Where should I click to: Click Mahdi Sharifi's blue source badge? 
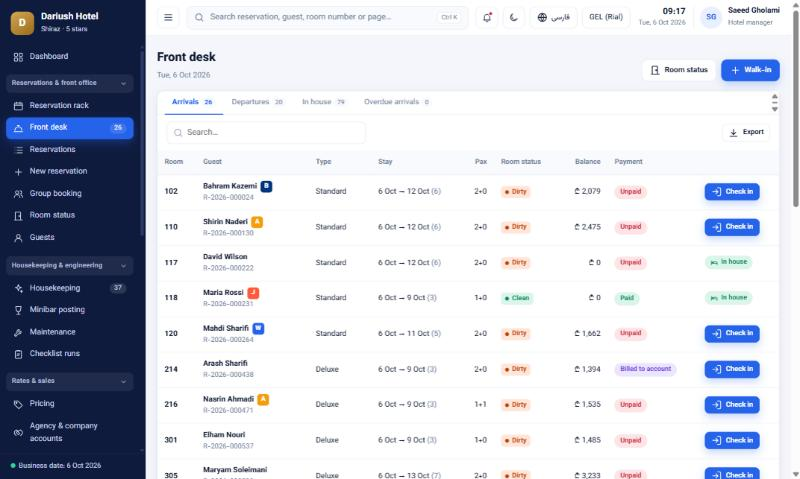tap(258, 329)
